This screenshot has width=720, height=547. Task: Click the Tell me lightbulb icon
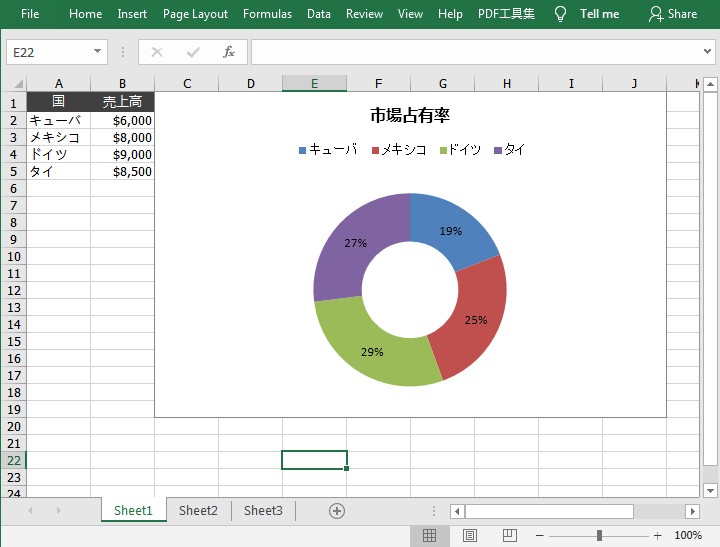point(560,14)
